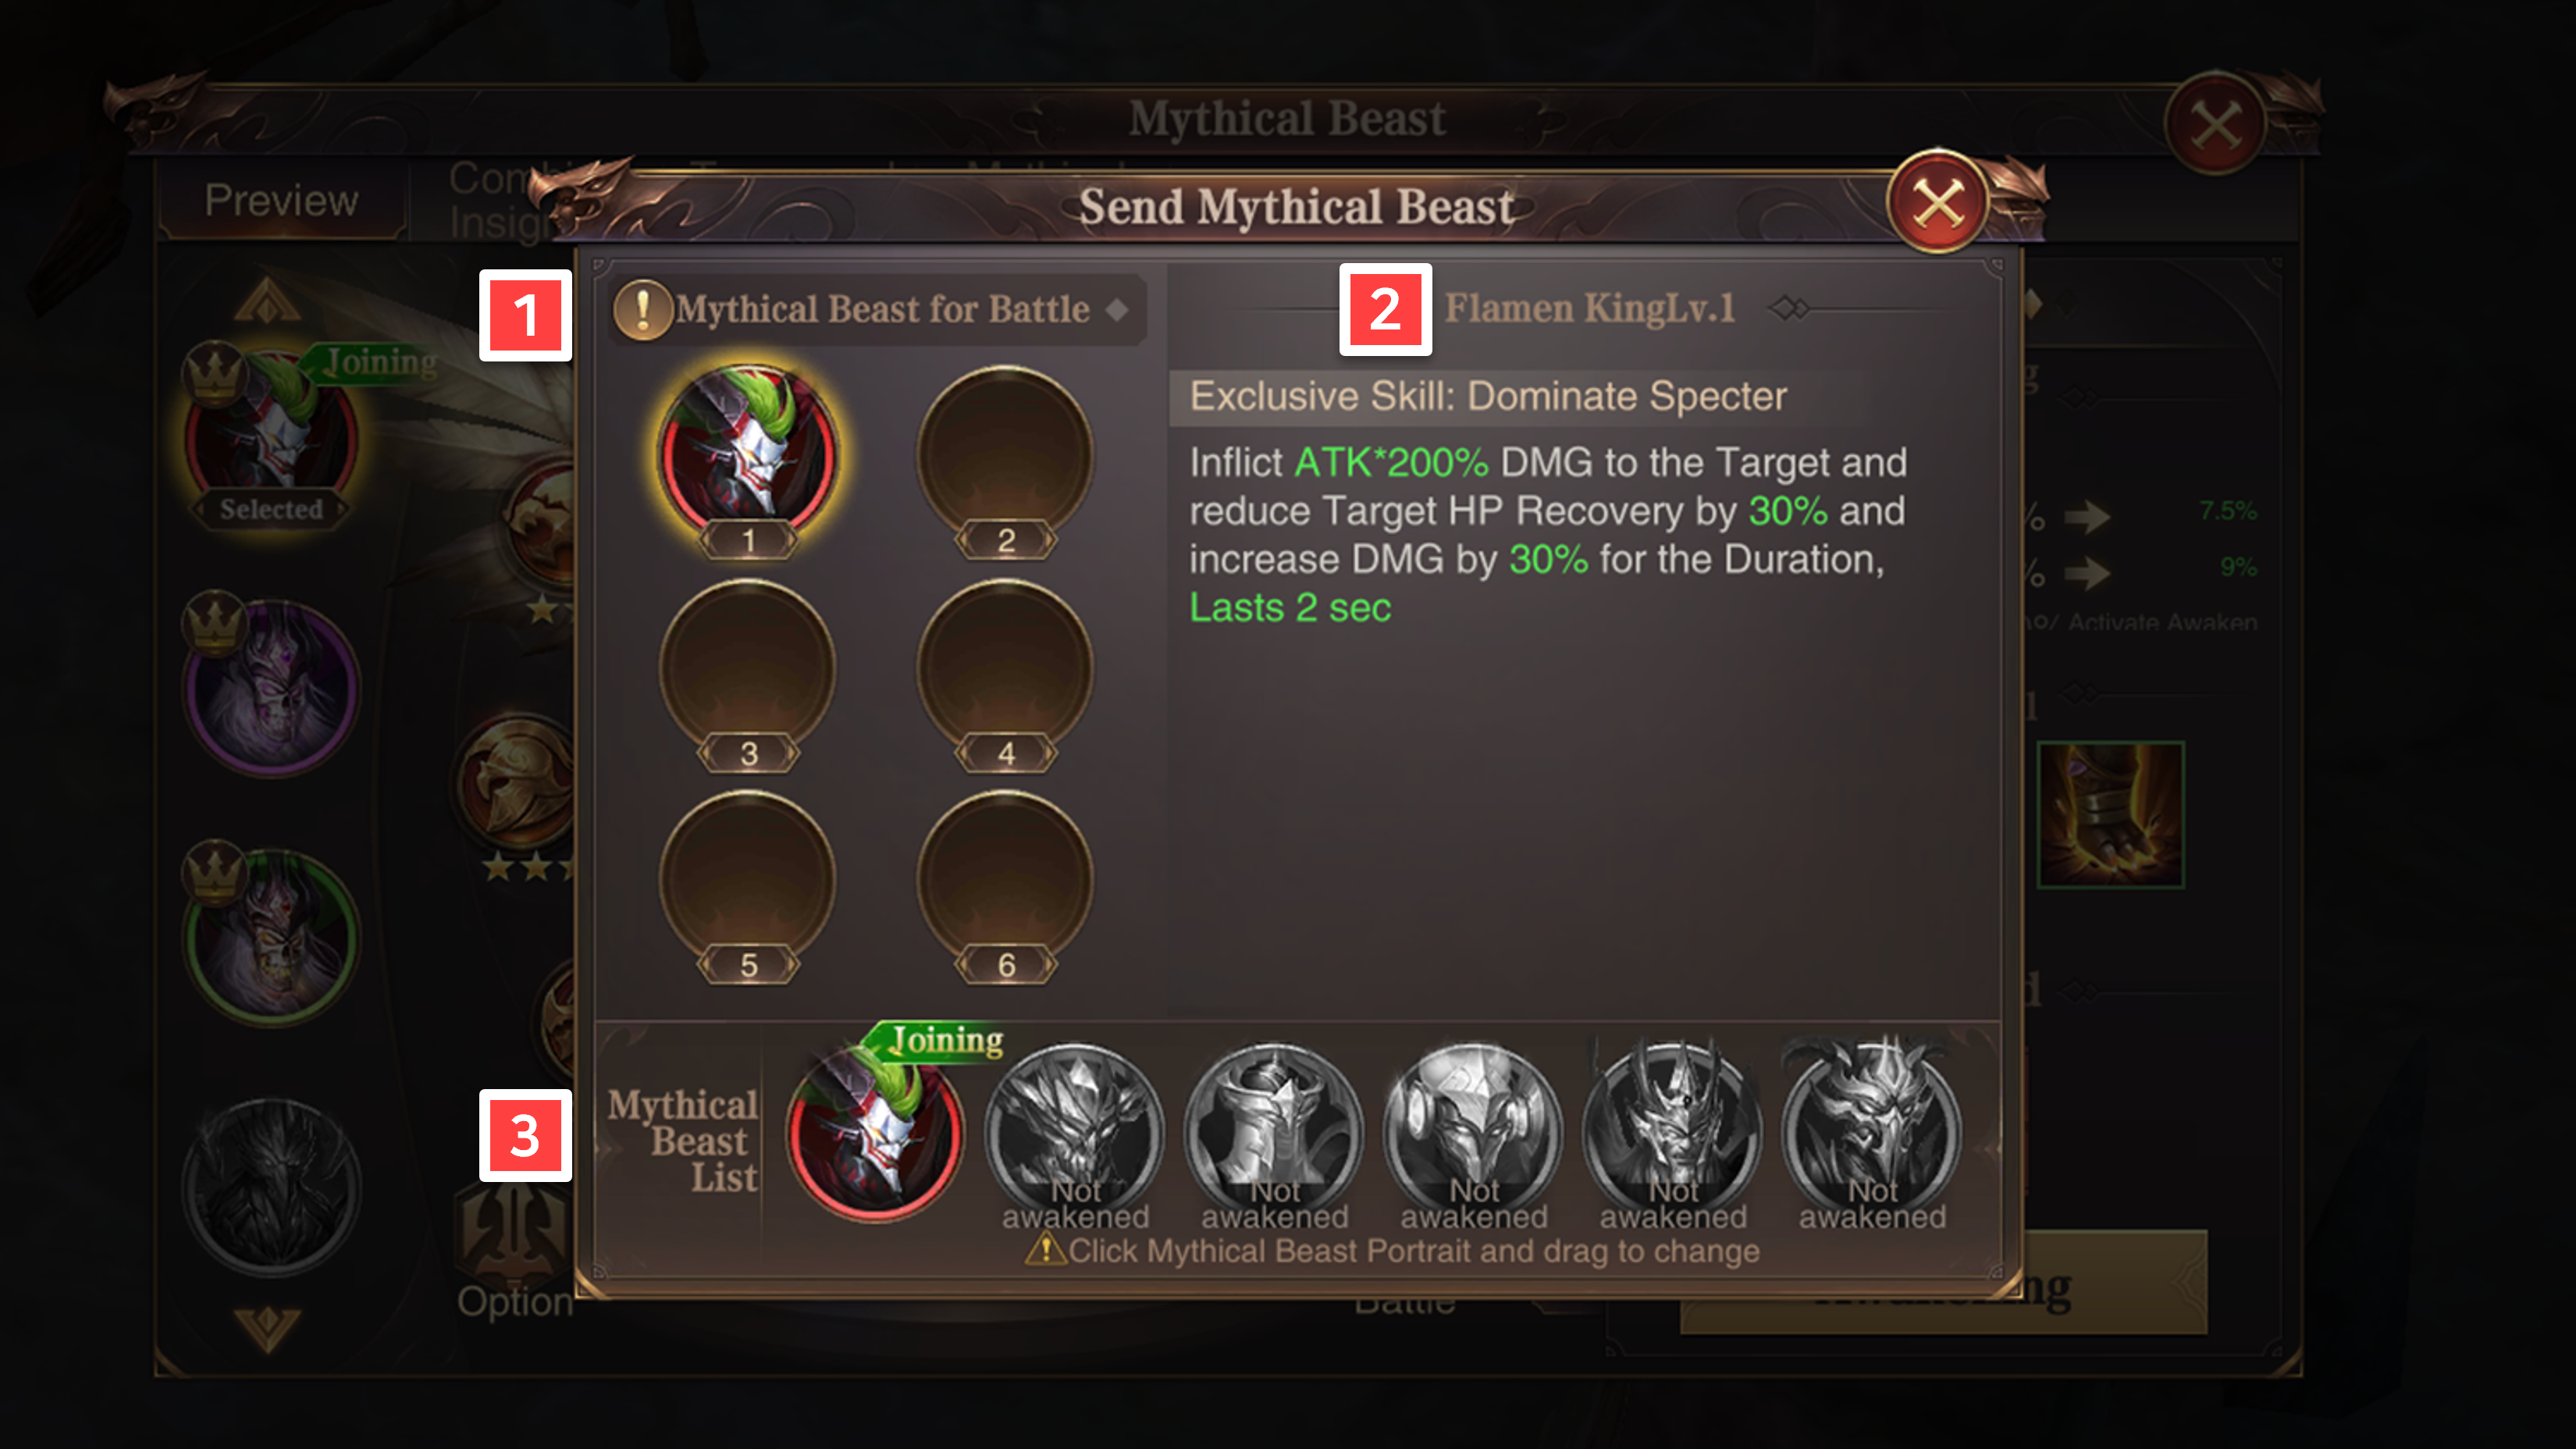Close the Send Mythical Beast dialog
The height and width of the screenshot is (1449, 2576).
pos(1937,203)
